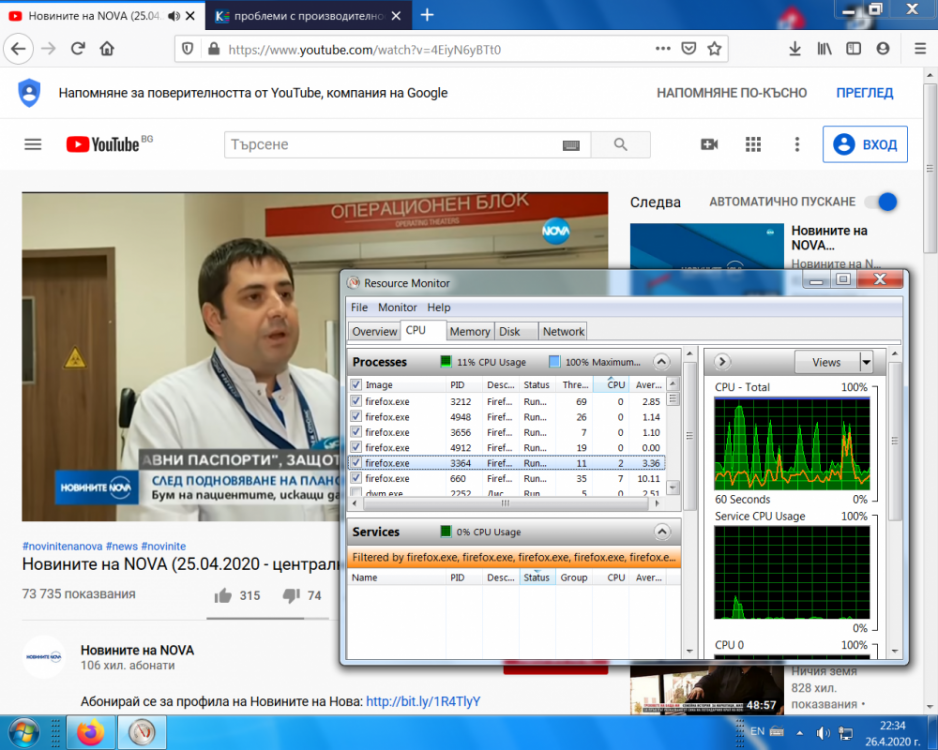This screenshot has height=750, width=938.
Task: Open Firefox downloads panel
Action: pyautogui.click(x=795, y=48)
